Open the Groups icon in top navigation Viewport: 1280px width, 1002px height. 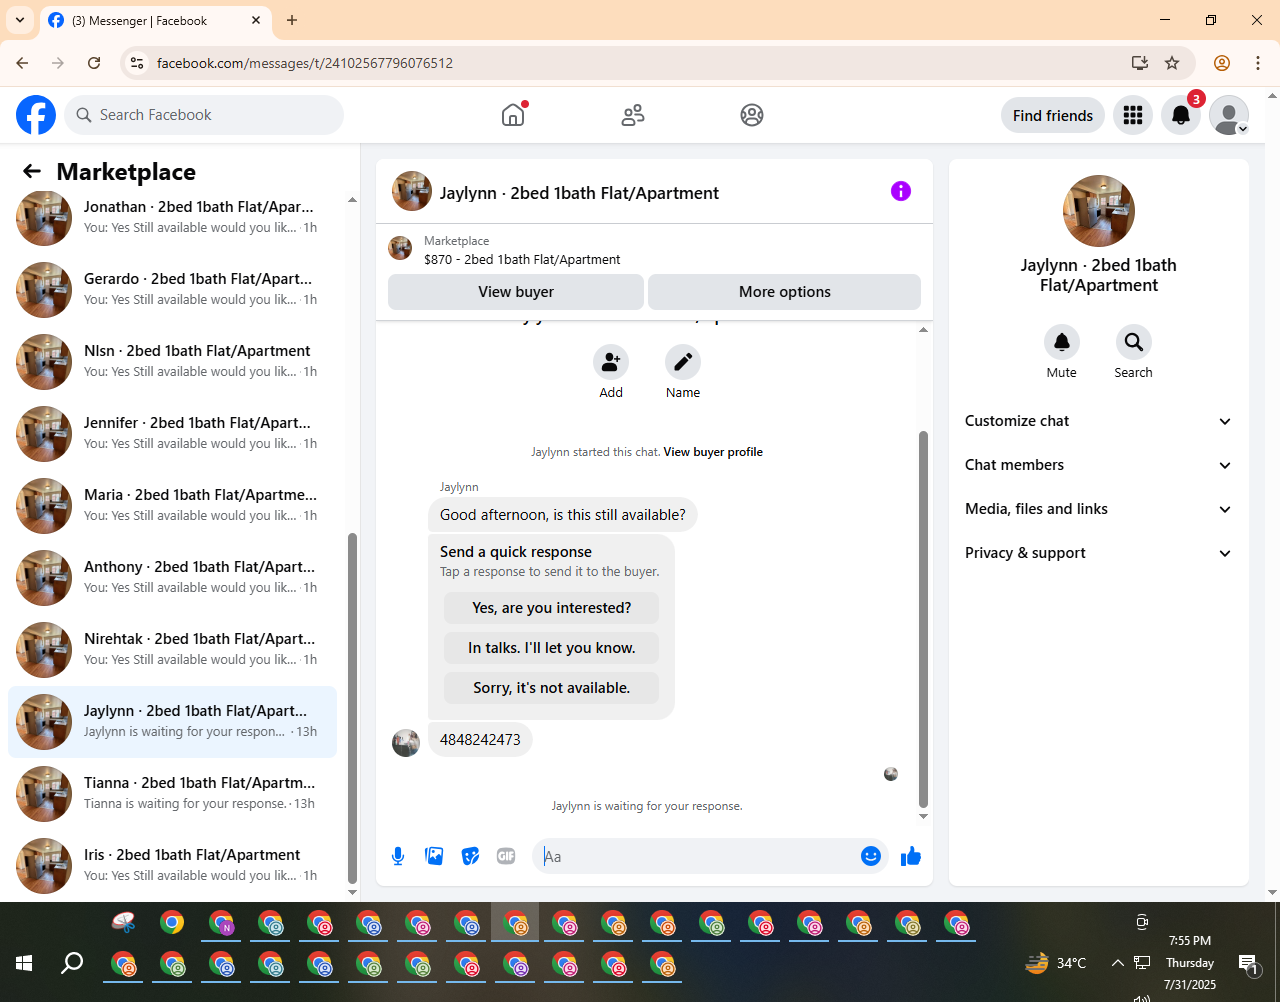pyautogui.click(x=752, y=115)
